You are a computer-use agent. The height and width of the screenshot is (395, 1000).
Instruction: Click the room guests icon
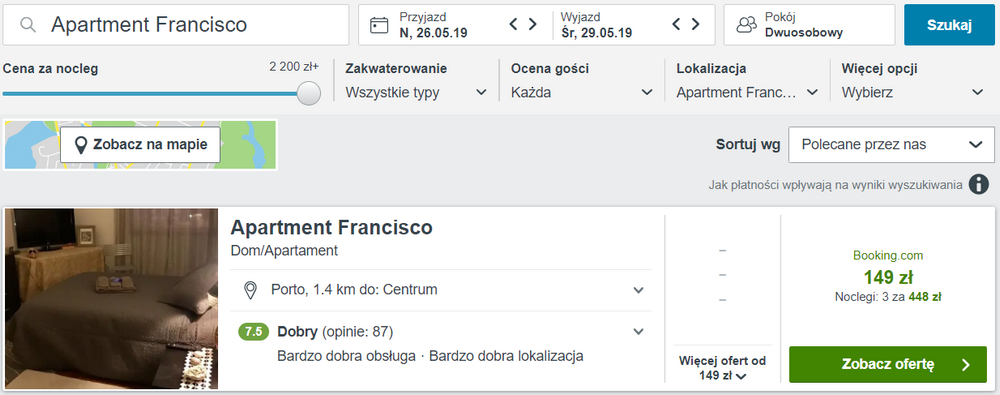[x=746, y=25]
